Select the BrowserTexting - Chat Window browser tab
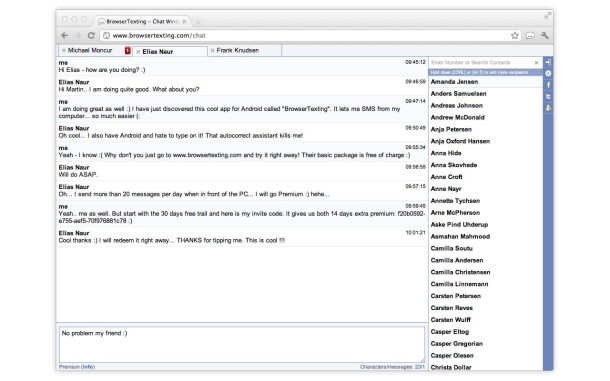610x381 pixels. pyautogui.click(x=142, y=21)
